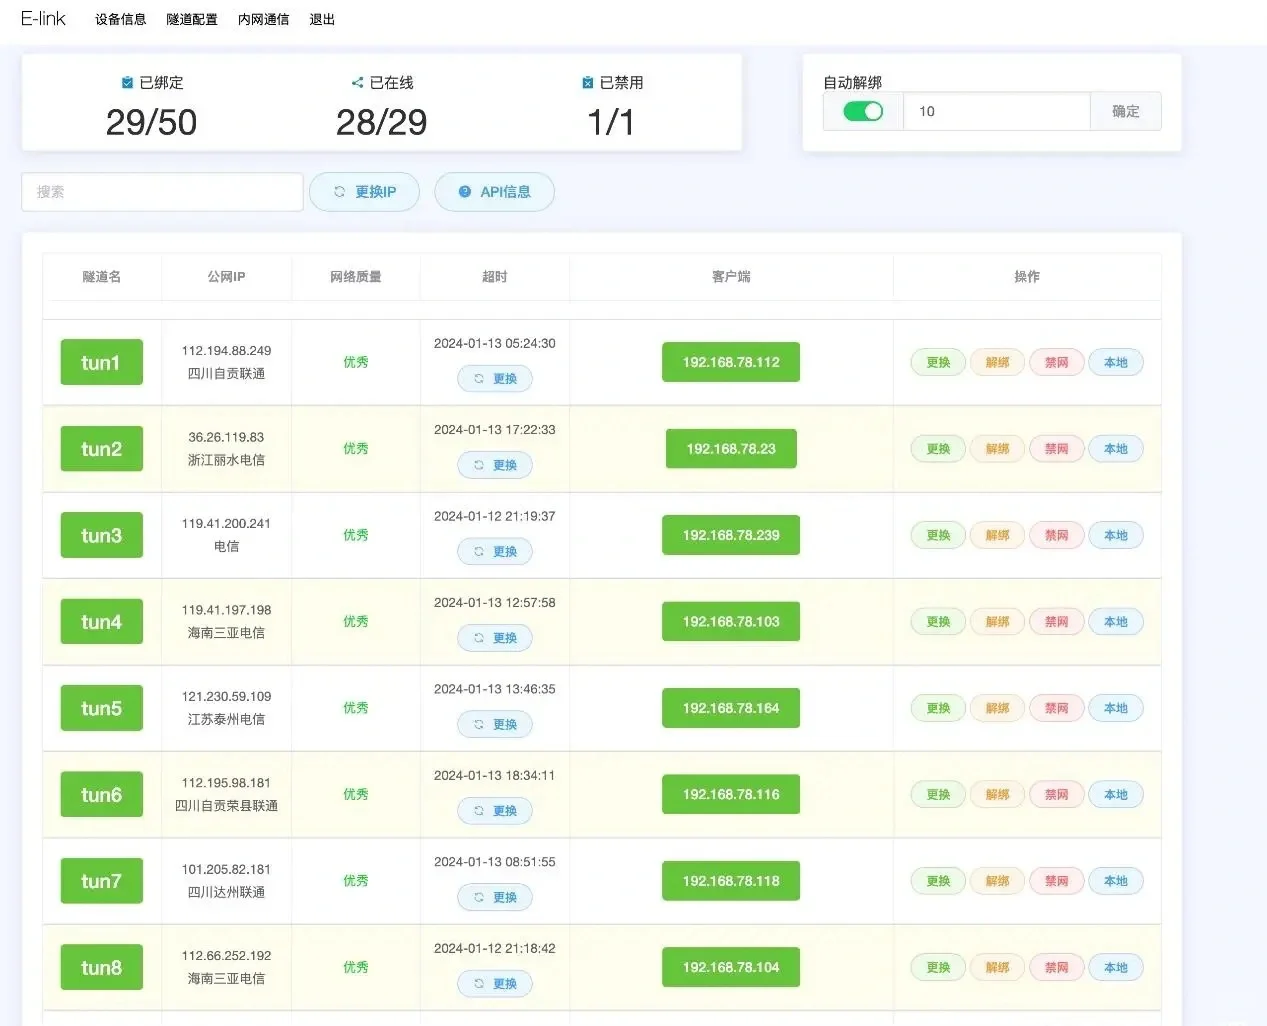This screenshot has height=1026, width=1267.
Task: Click the auto-unbind value field showing 10
Action: [996, 111]
